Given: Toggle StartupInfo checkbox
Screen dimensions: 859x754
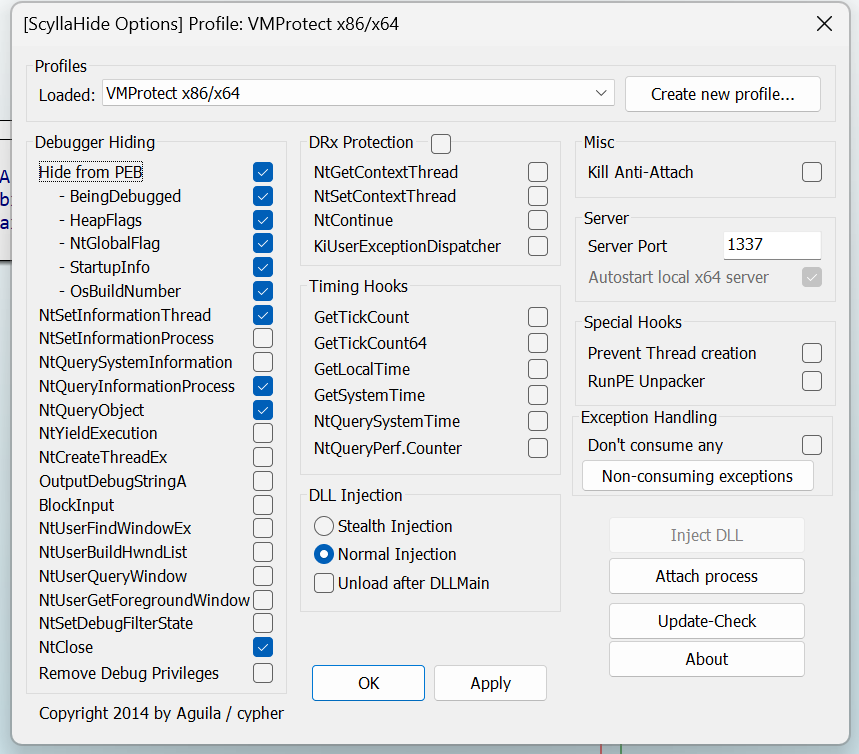Looking at the screenshot, I should point(263,267).
